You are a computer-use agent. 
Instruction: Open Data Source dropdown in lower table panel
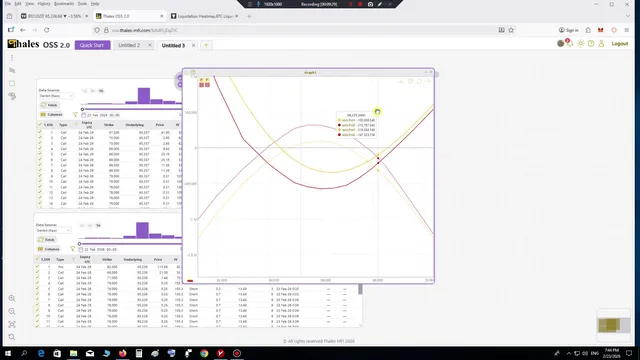[x=53, y=231]
